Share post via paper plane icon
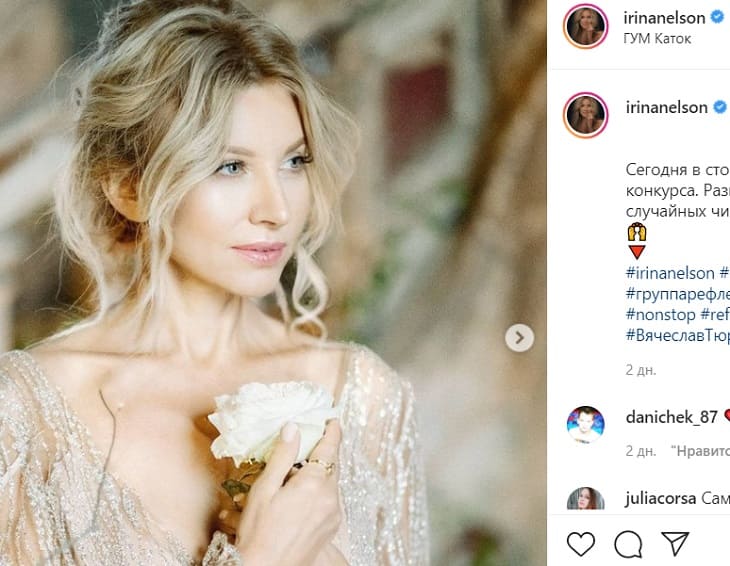The image size is (730, 566). 675,544
